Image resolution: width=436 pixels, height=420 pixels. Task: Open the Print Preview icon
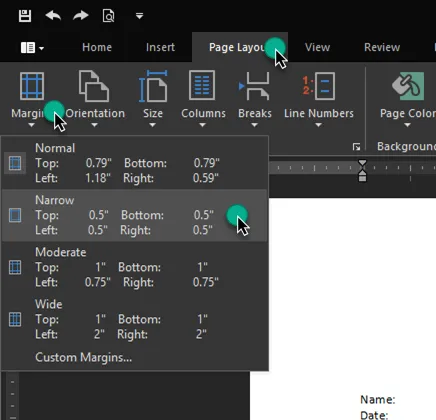[x=108, y=16]
